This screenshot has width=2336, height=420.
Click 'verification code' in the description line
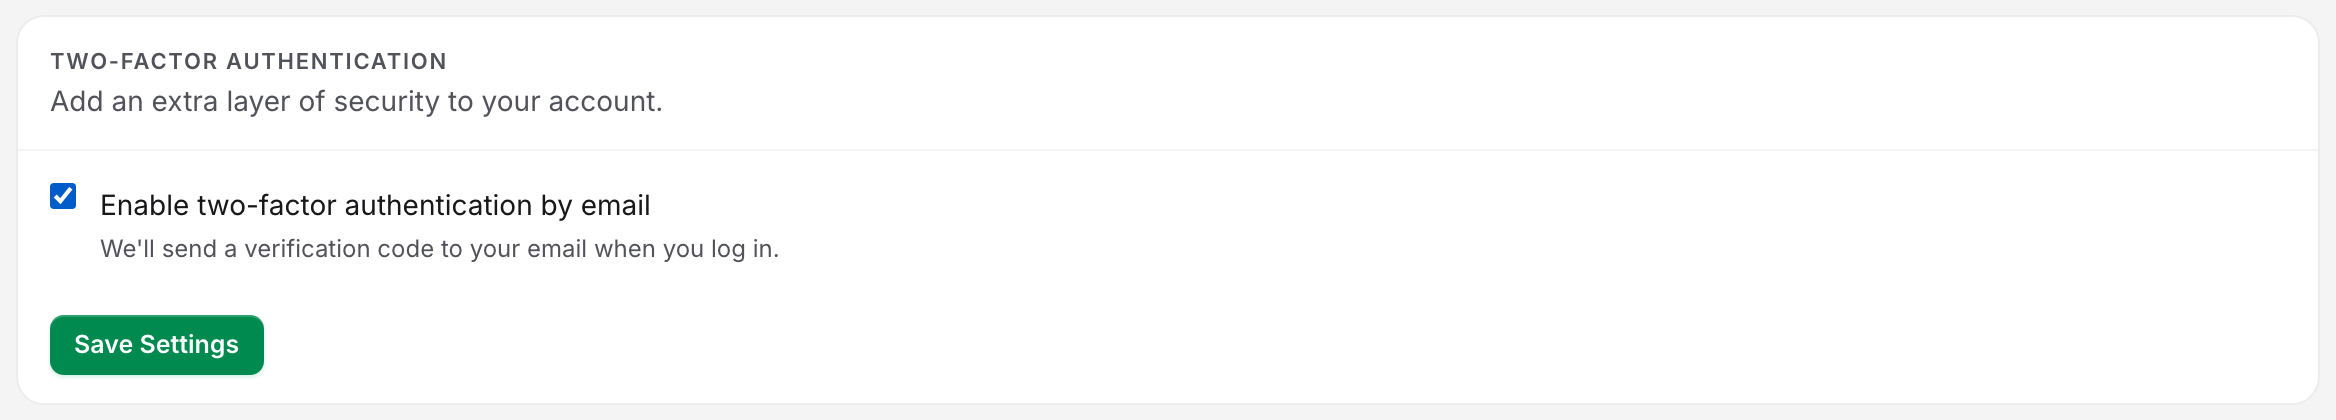tap(339, 248)
